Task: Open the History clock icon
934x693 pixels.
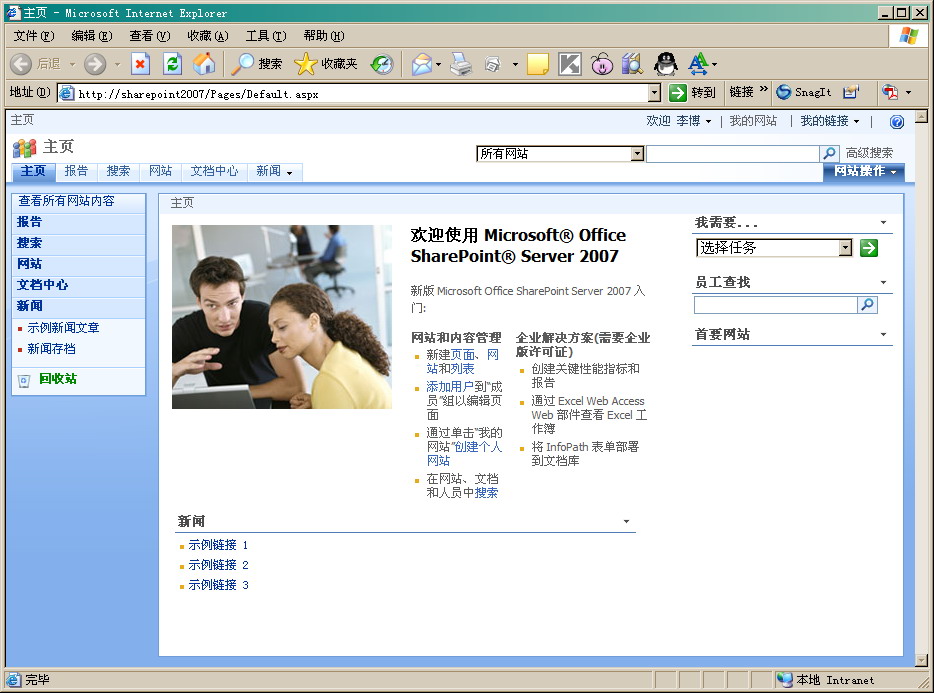Action: 382,64
